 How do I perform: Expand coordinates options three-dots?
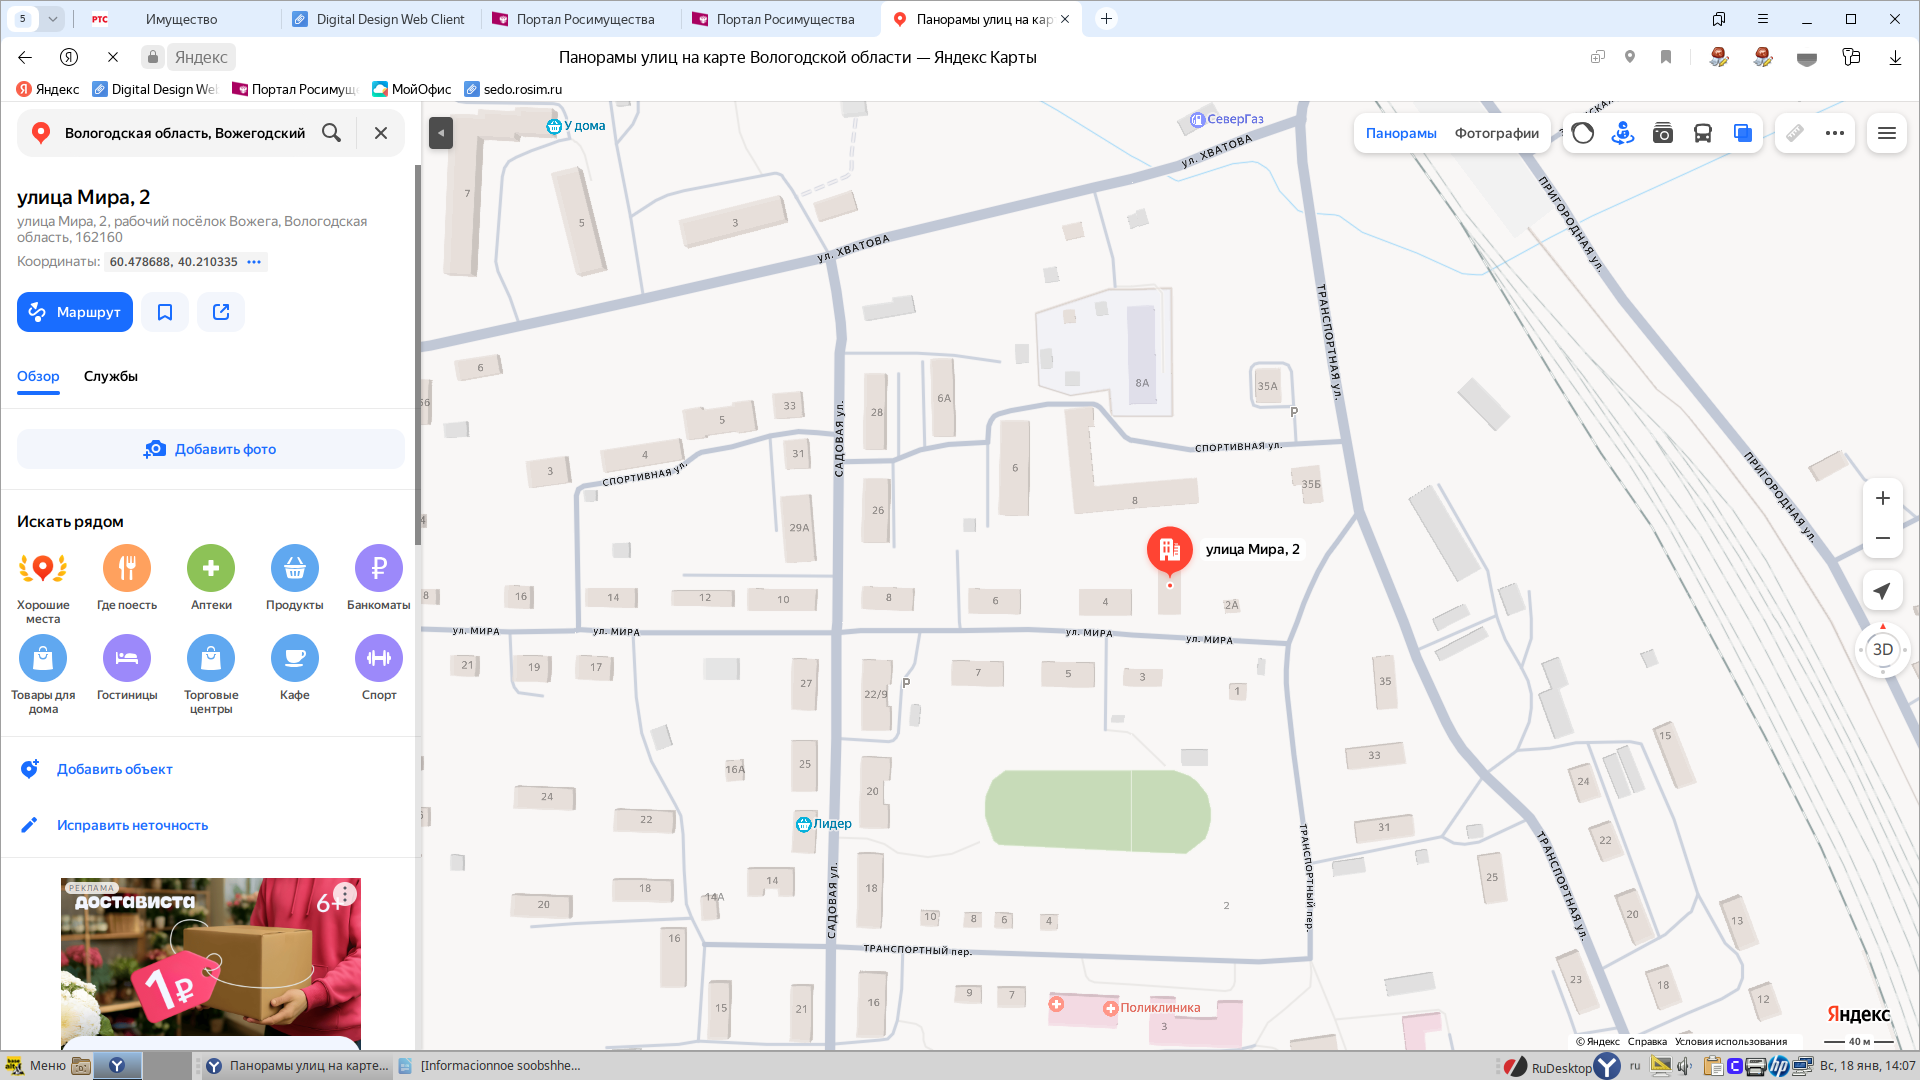click(254, 262)
